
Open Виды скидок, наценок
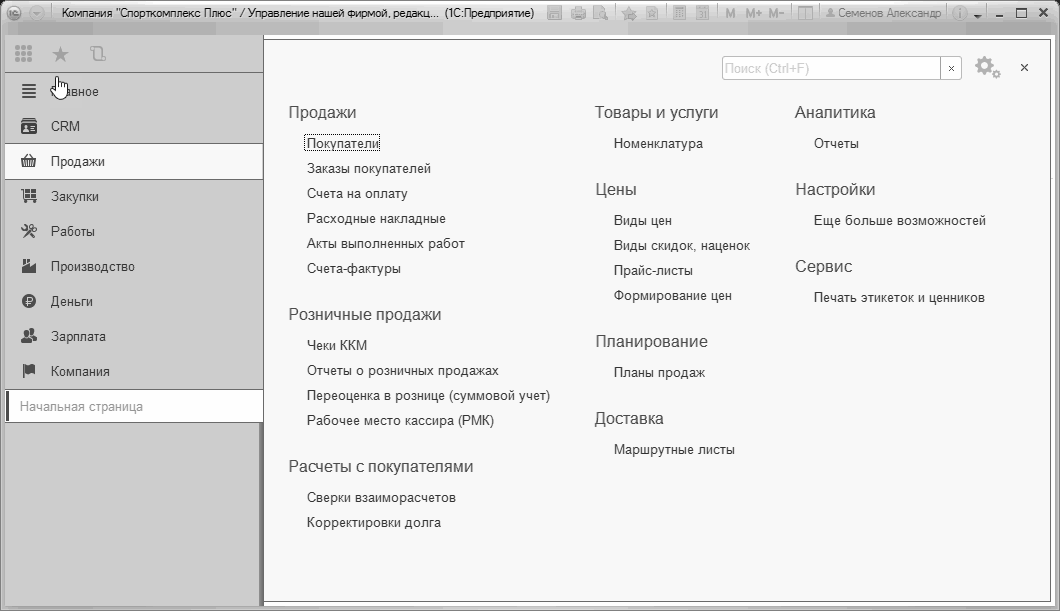pos(681,245)
